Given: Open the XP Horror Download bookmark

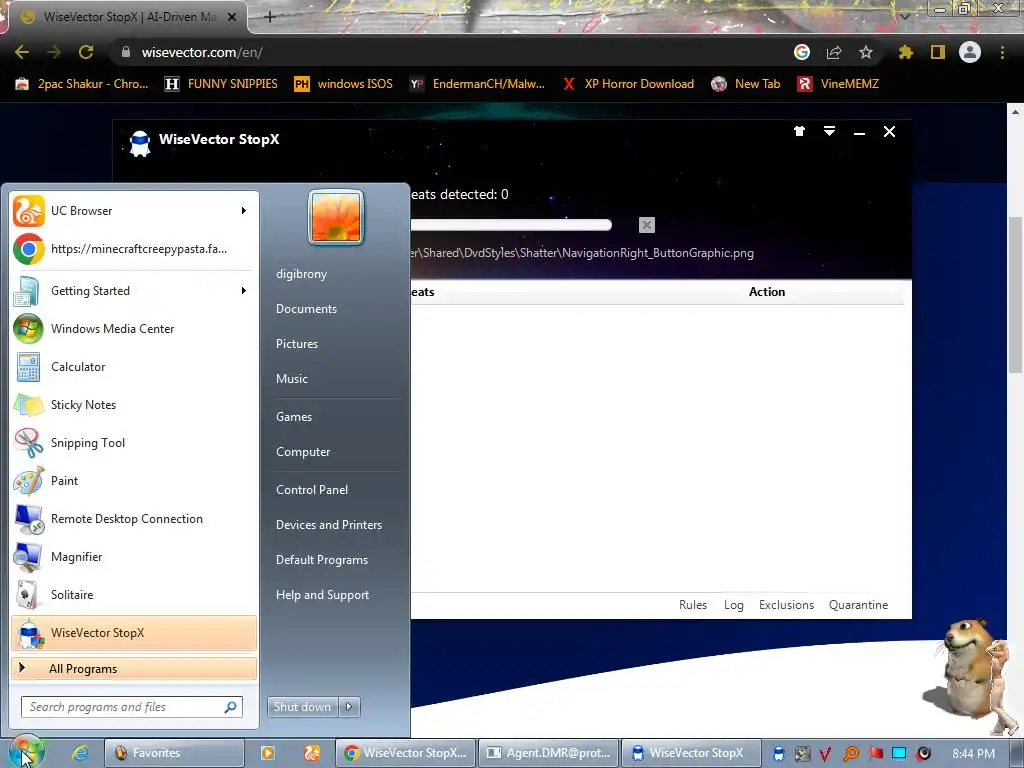Looking at the screenshot, I should [629, 84].
